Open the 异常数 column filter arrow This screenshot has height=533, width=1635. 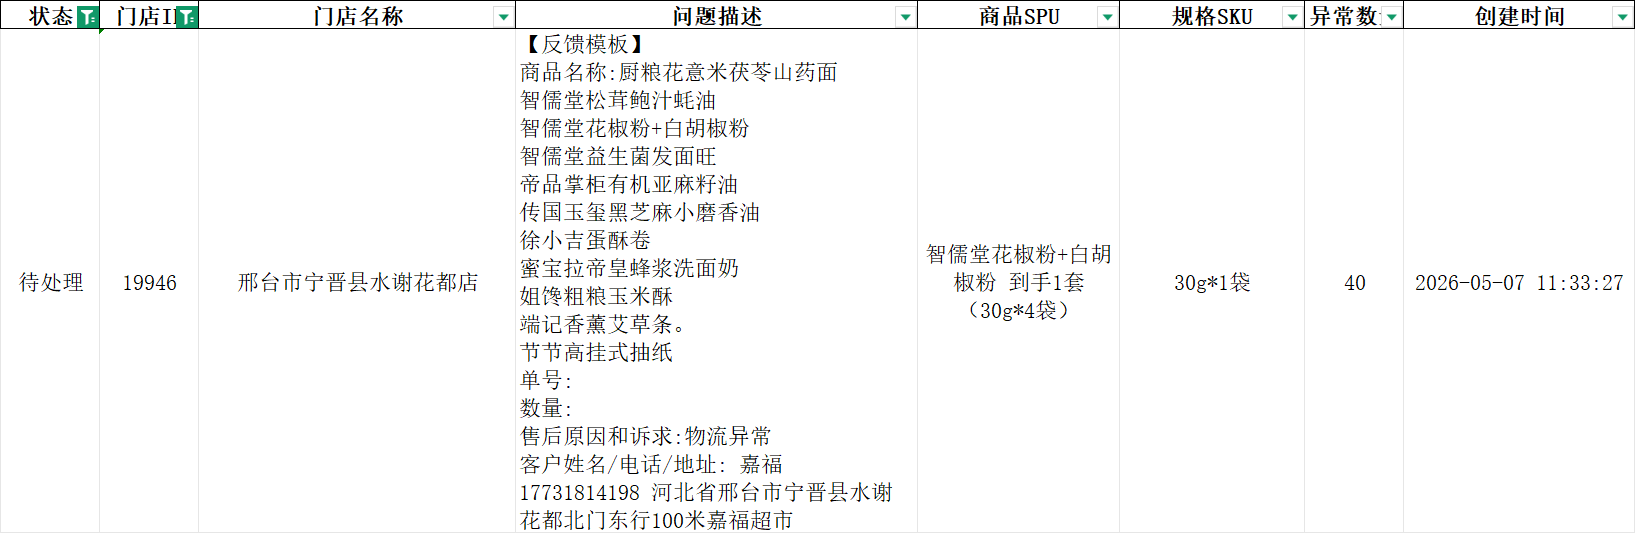(x=1391, y=17)
